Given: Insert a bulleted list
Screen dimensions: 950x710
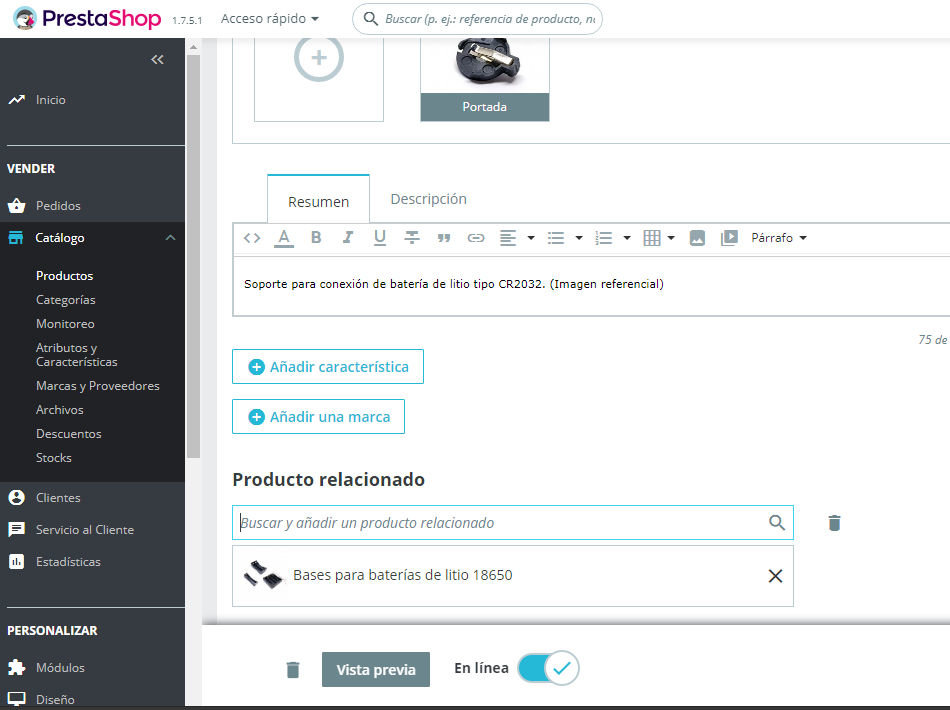Looking at the screenshot, I should point(556,238).
